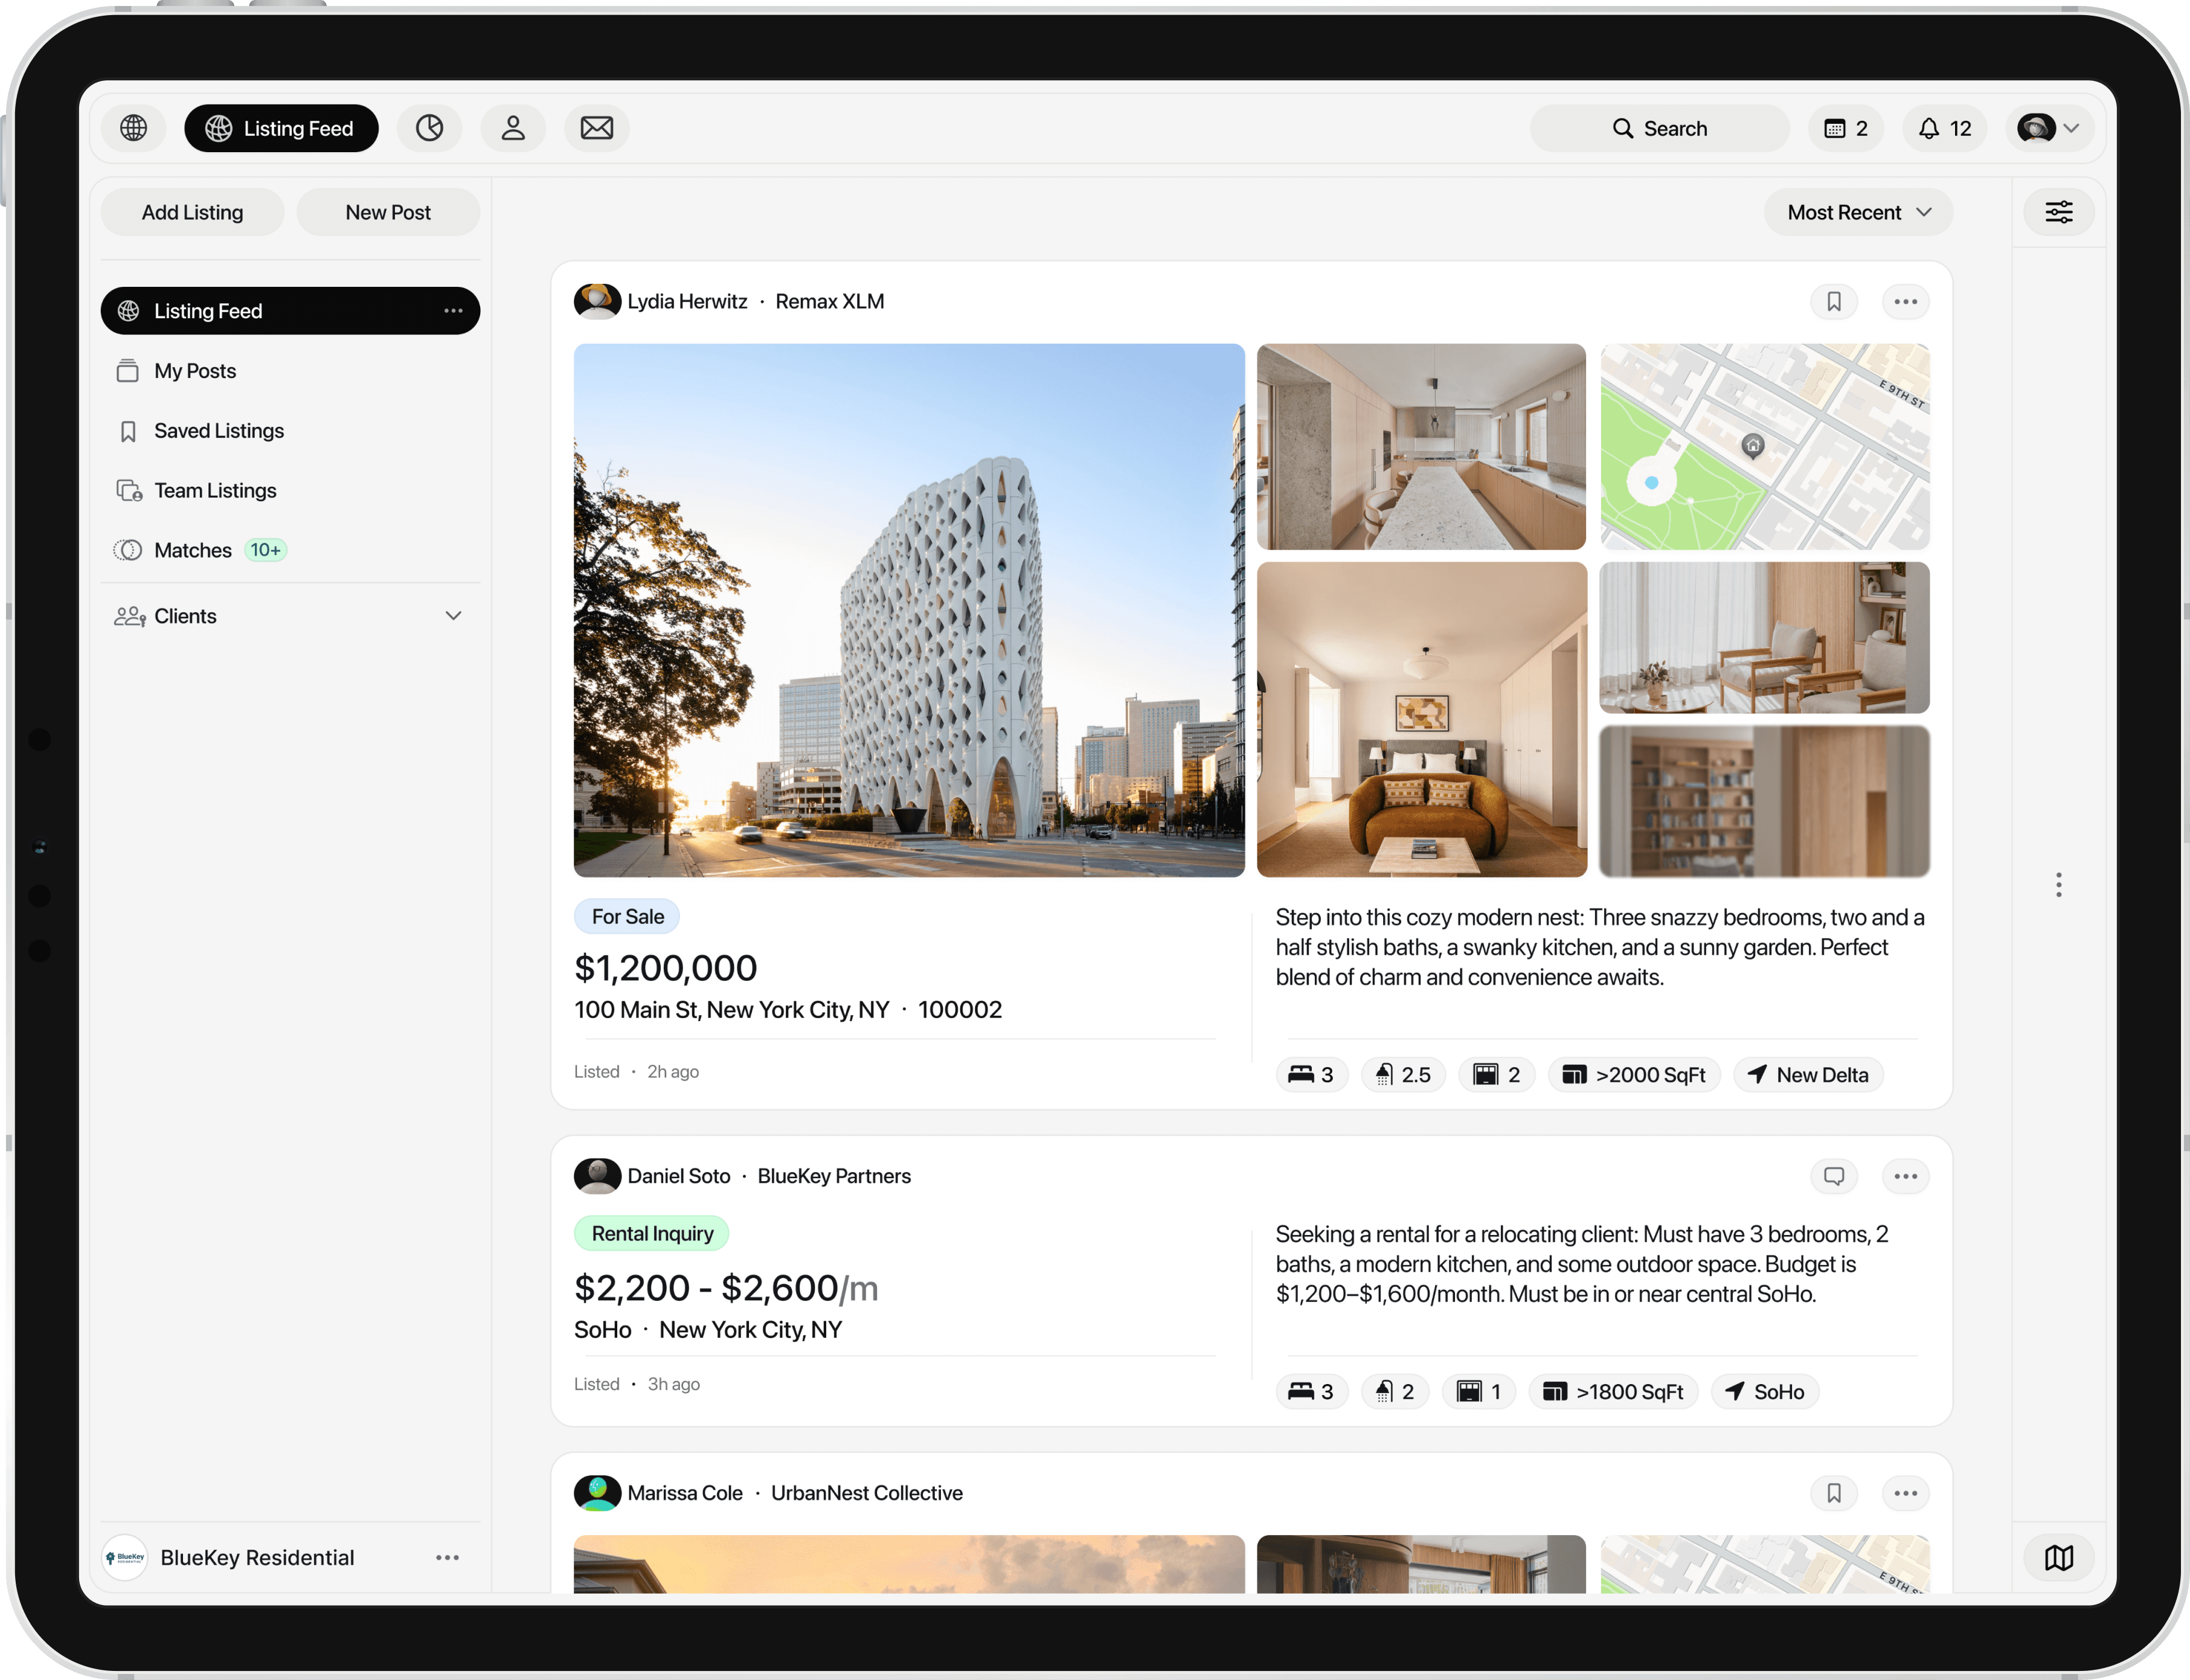Open the analytics pie chart icon
This screenshot has height=1680, width=2190.
point(429,128)
